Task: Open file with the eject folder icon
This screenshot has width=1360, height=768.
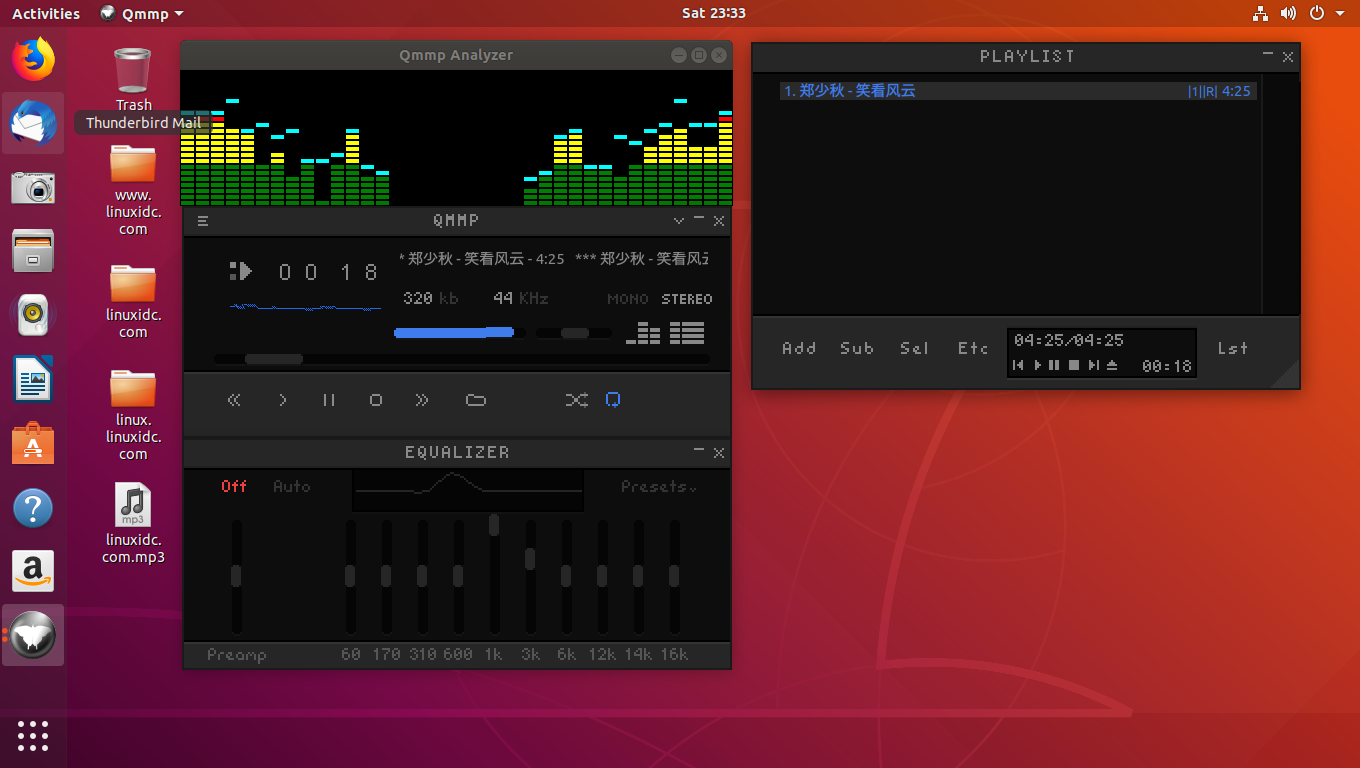Action: click(x=476, y=400)
